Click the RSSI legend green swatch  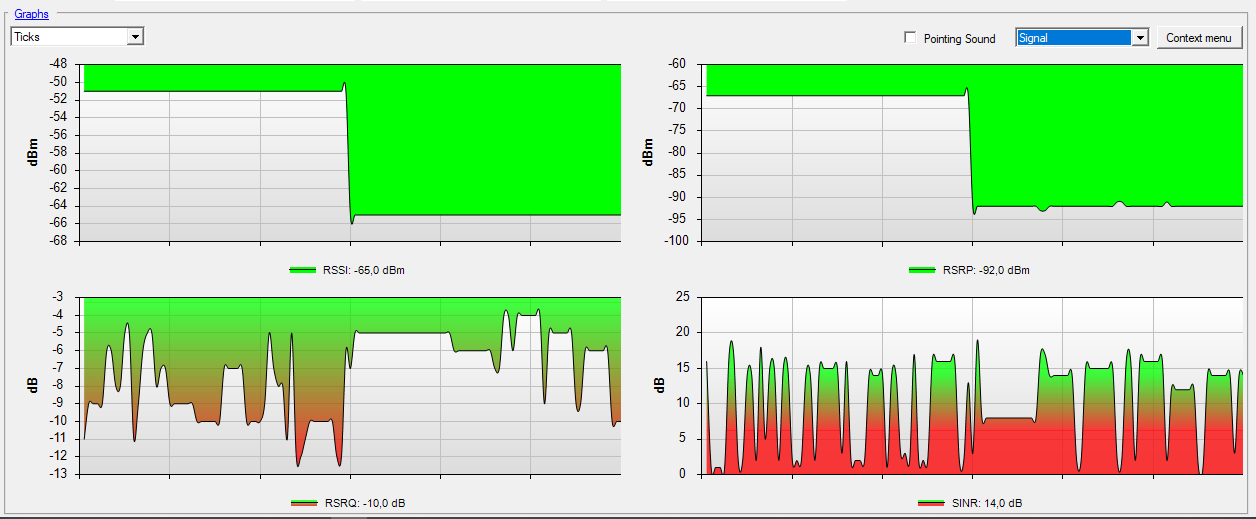[302, 270]
